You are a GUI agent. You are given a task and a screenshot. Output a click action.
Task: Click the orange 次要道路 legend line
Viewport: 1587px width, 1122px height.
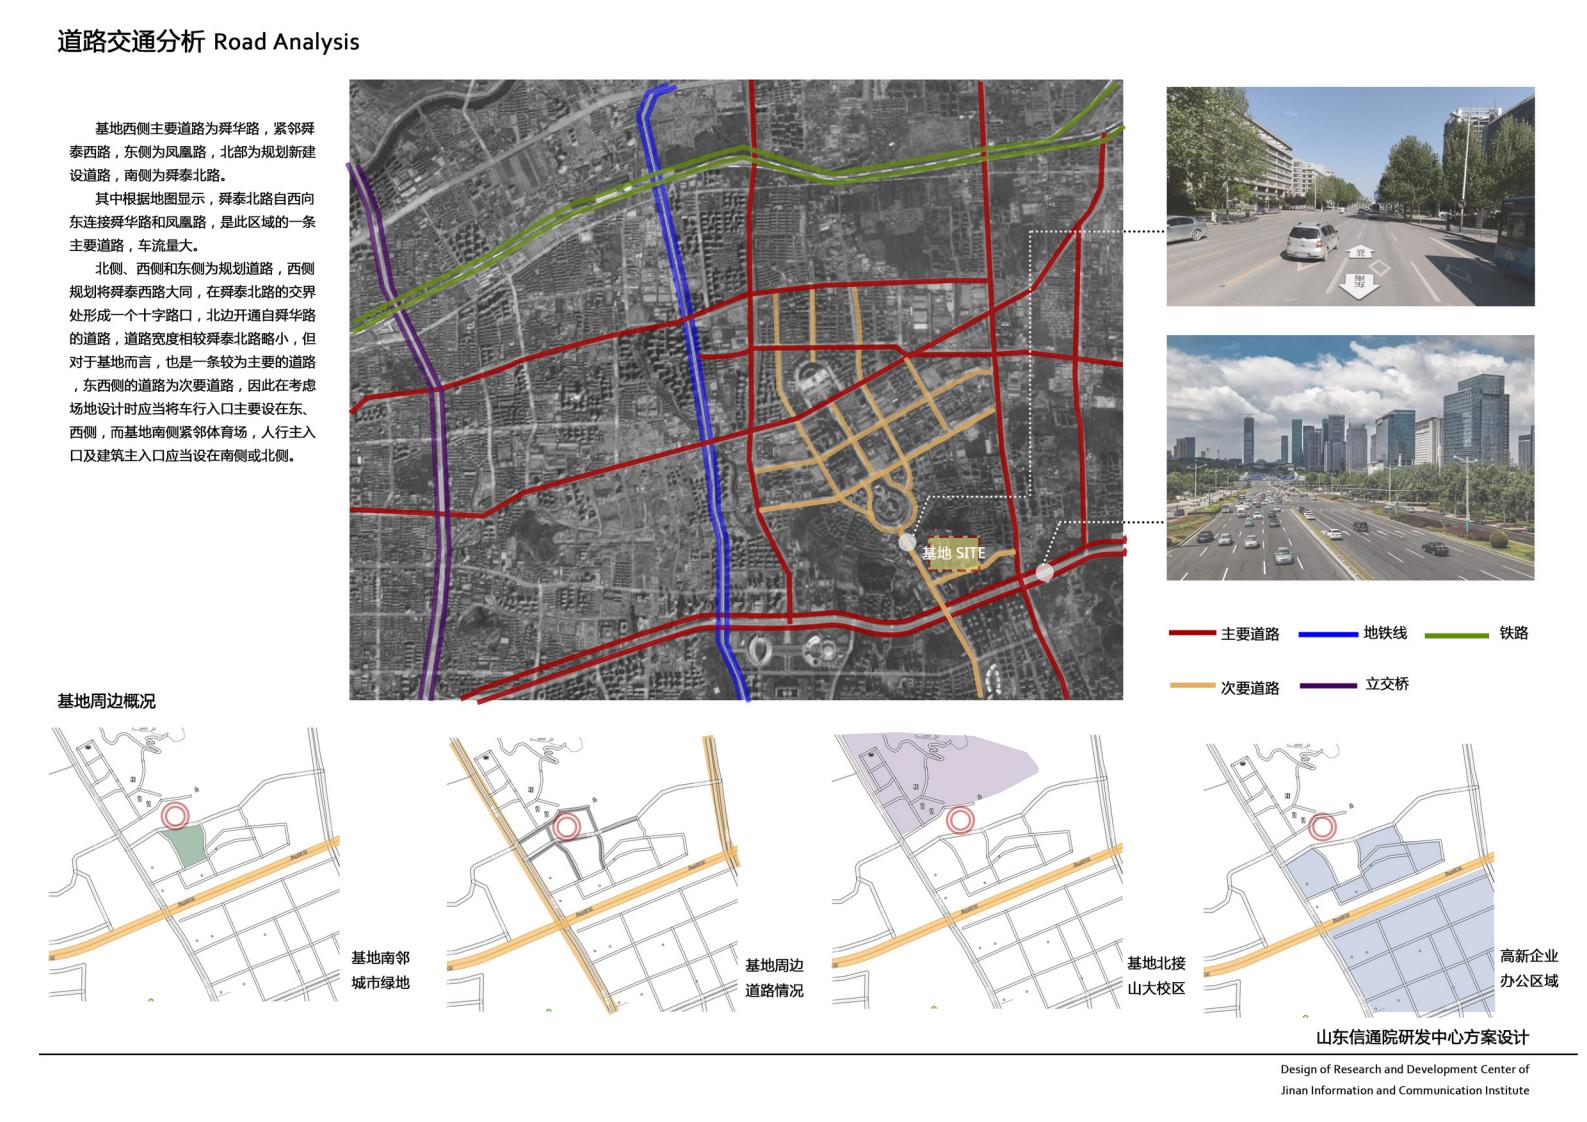[1192, 686]
